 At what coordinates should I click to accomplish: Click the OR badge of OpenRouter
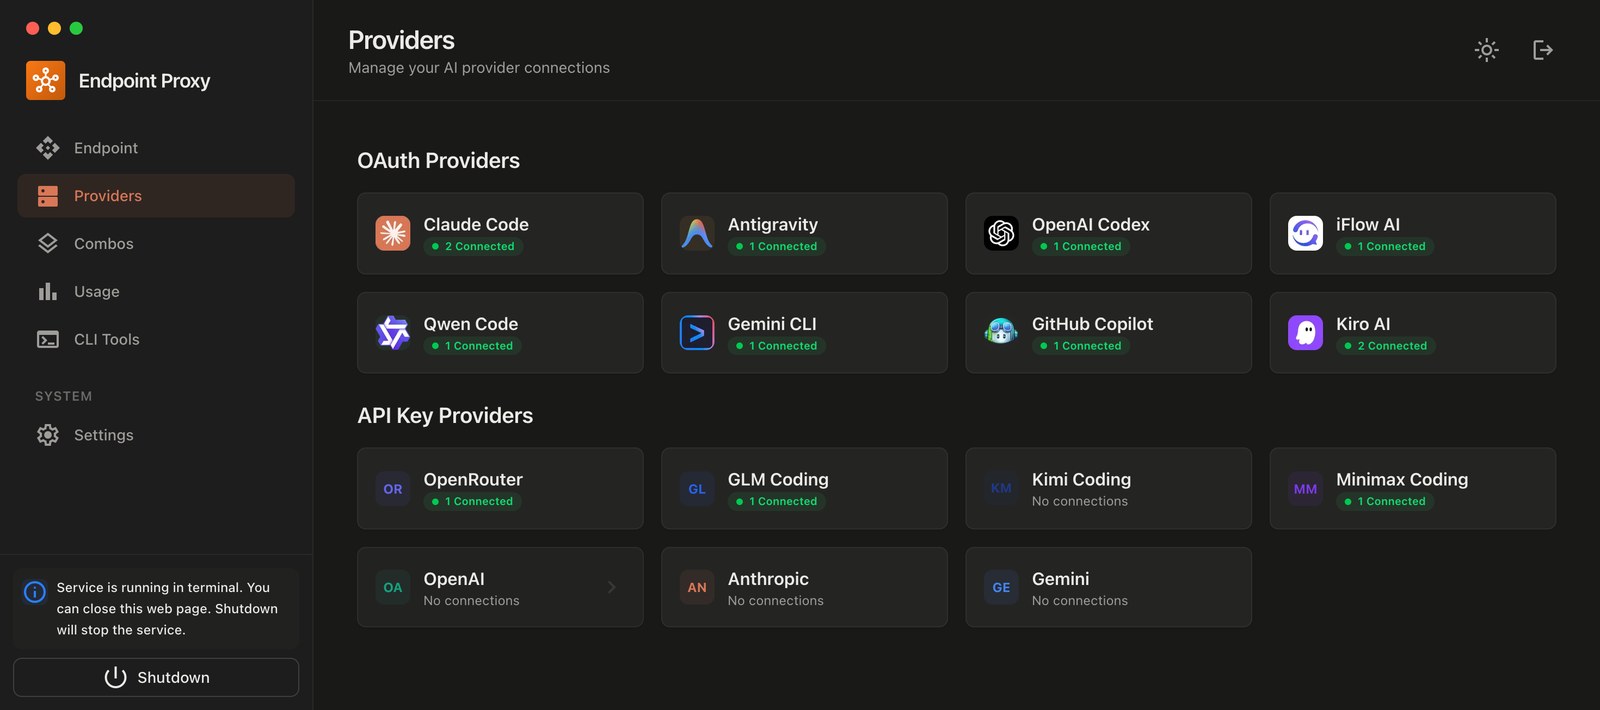pos(393,489)
